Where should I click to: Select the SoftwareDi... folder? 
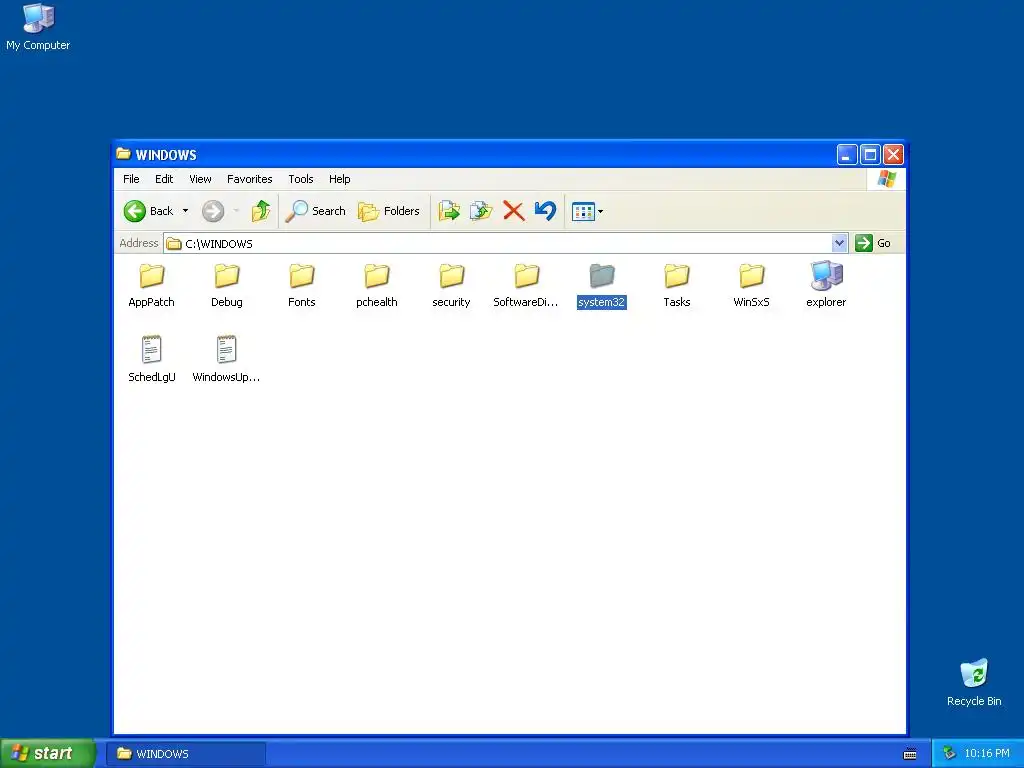526,285
